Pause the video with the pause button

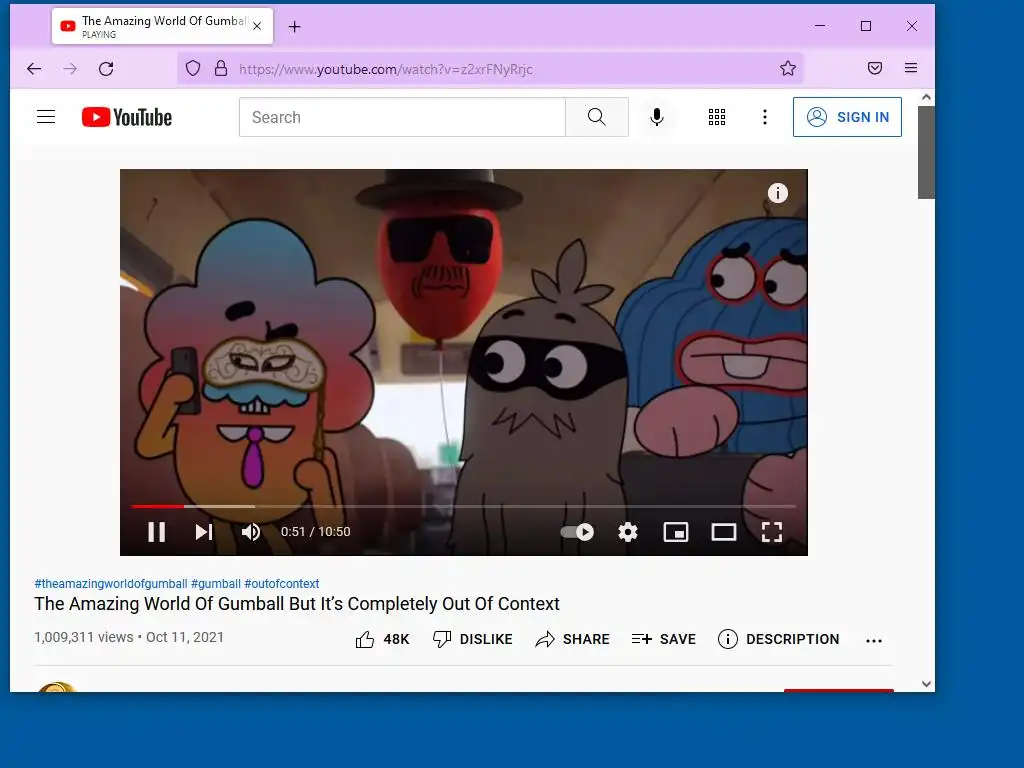tap(157, 532)
